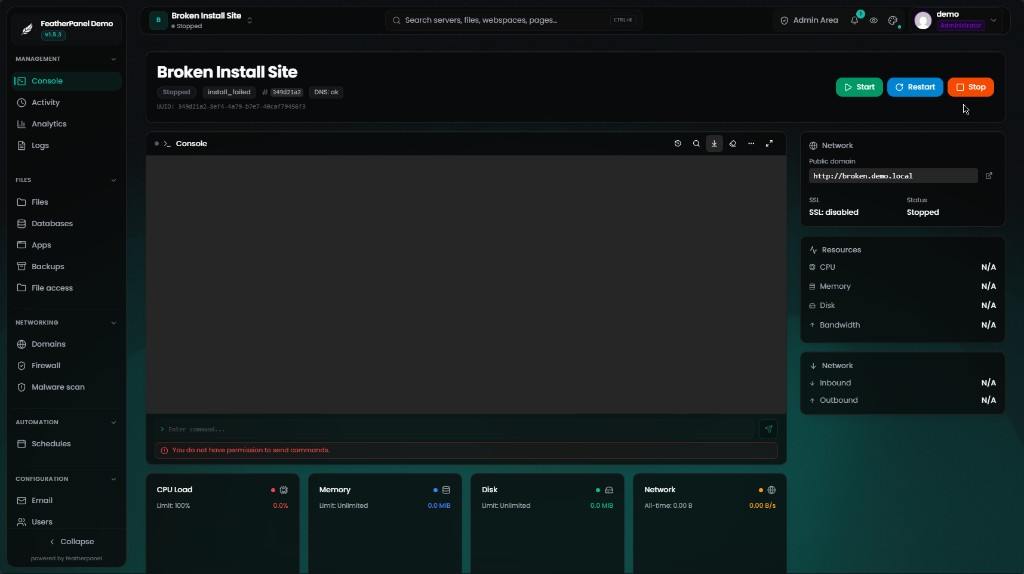Screen dimensions: 1024x574
Task: Open Firewall in sidebar
Action: (x=67, y=366)
